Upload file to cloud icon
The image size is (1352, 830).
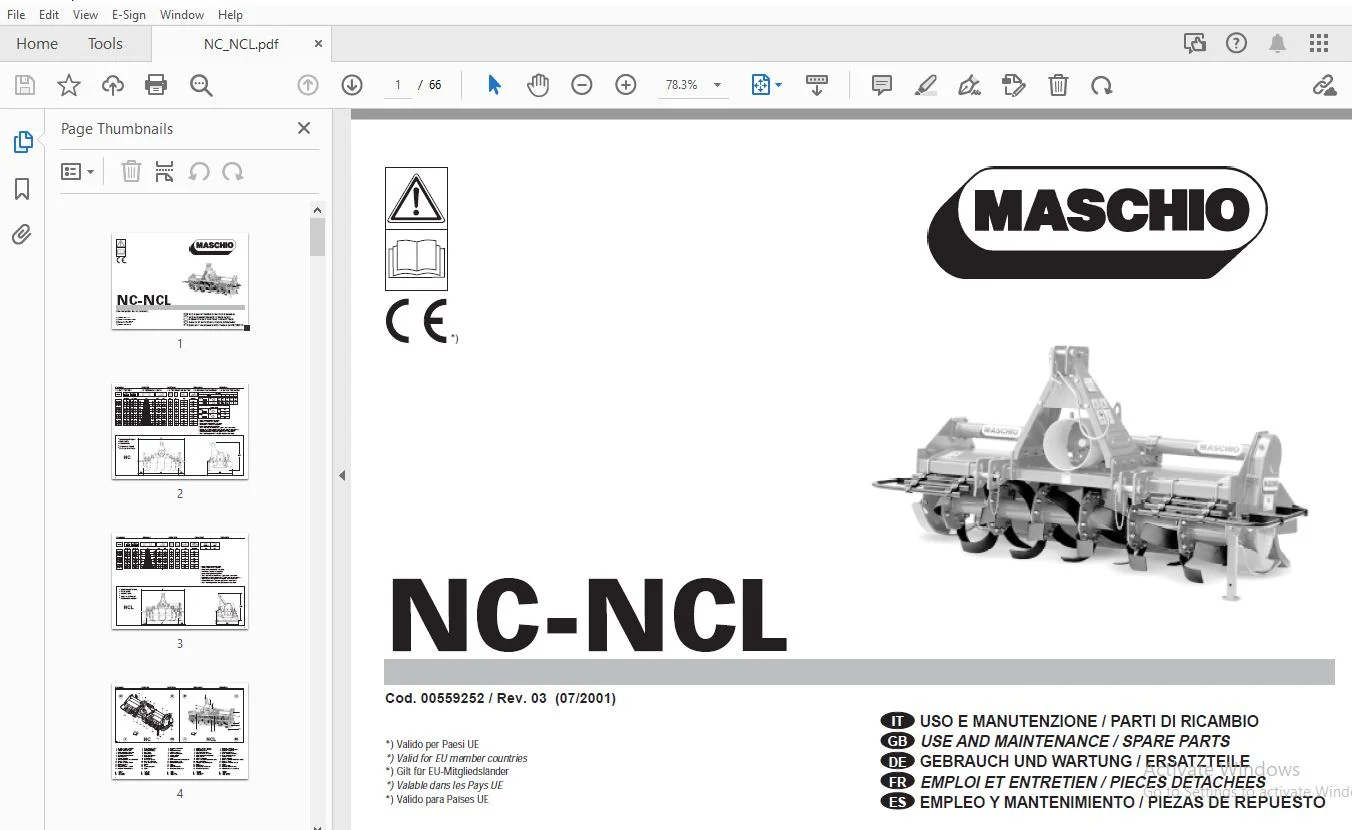[x=113, y=86]
